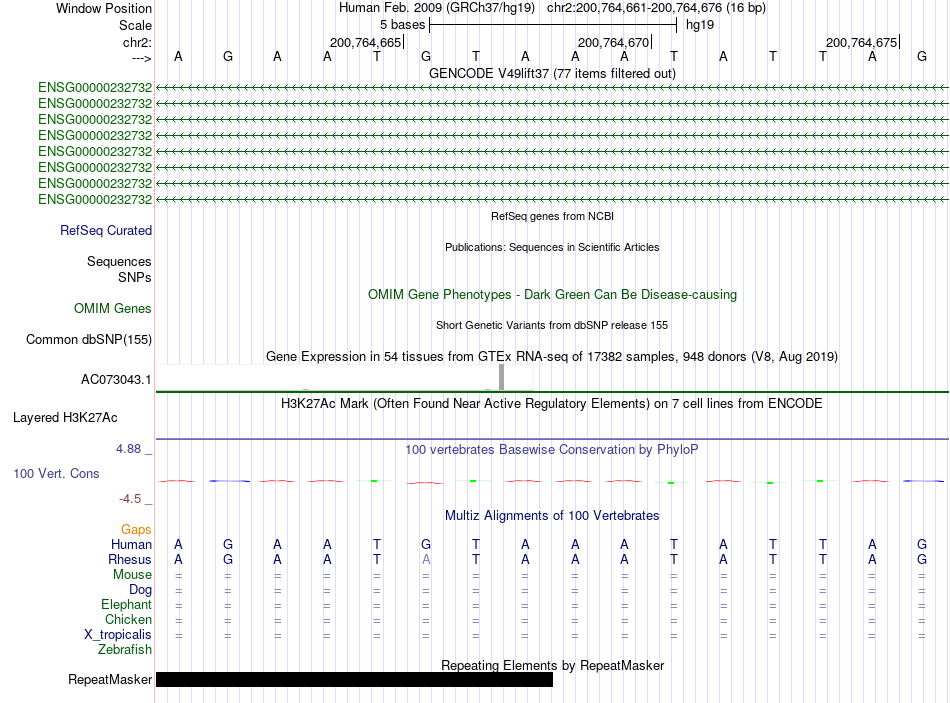Click the 200,764,675 position marker

(862, 42)
